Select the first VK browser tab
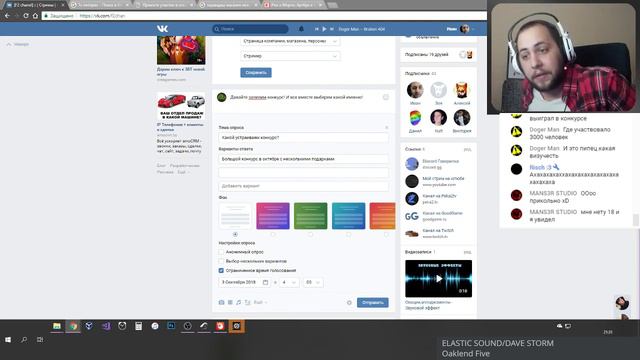Viewport: 640px width, 360px height. (35, 5)
